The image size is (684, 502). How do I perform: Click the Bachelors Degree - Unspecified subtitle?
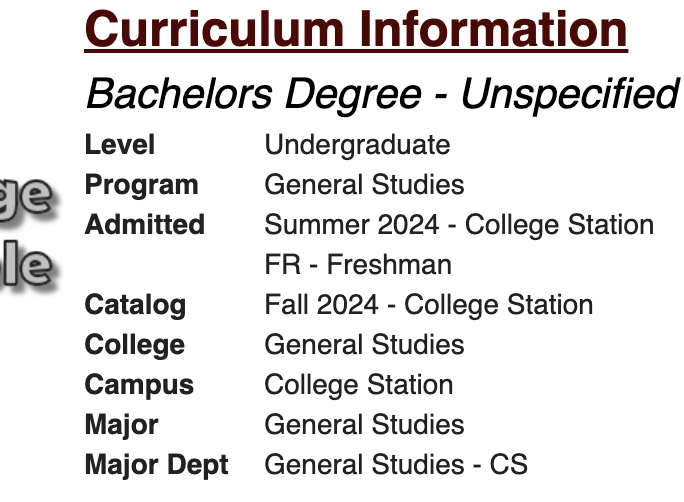tap(382, 95)
